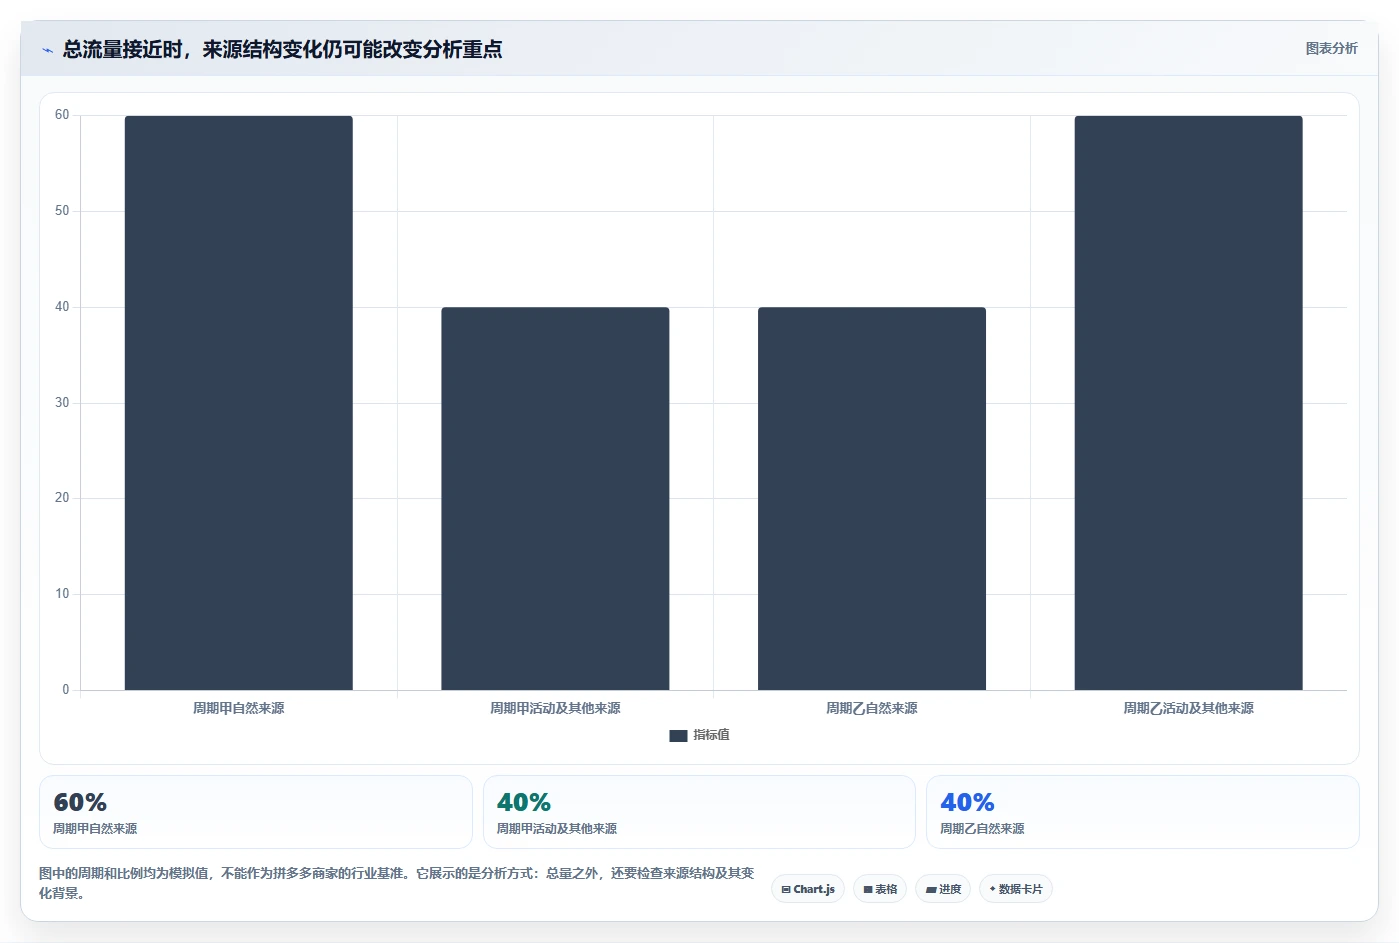Click the y-axis tick label 40

click(62, 307)
